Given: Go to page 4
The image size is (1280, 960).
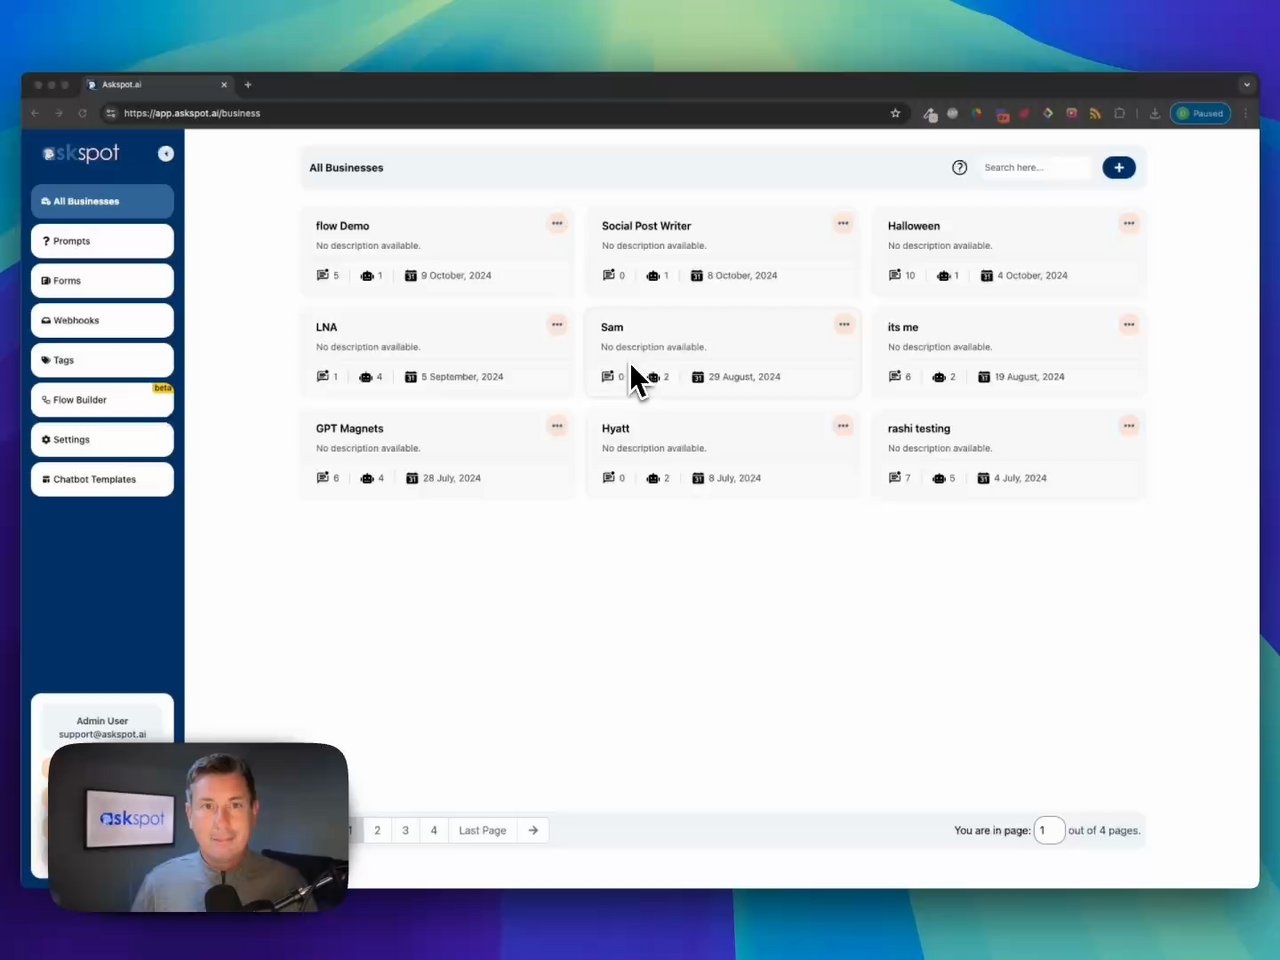Looking at the screenshot, I should (x=433, y=830).
